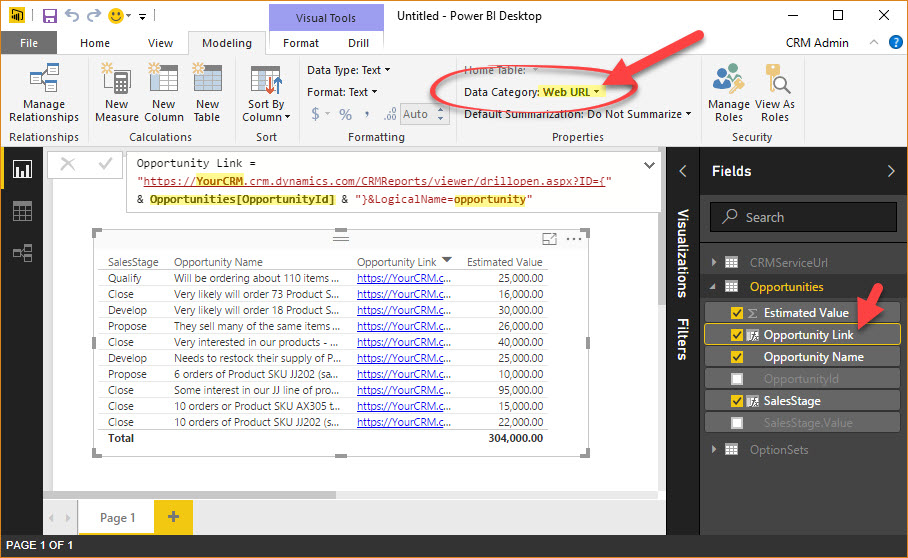The width and height of the screenshot is (908, 558).
Task: Switch to the Format tab
Action: pyautogui.click(x=301, y=43)
